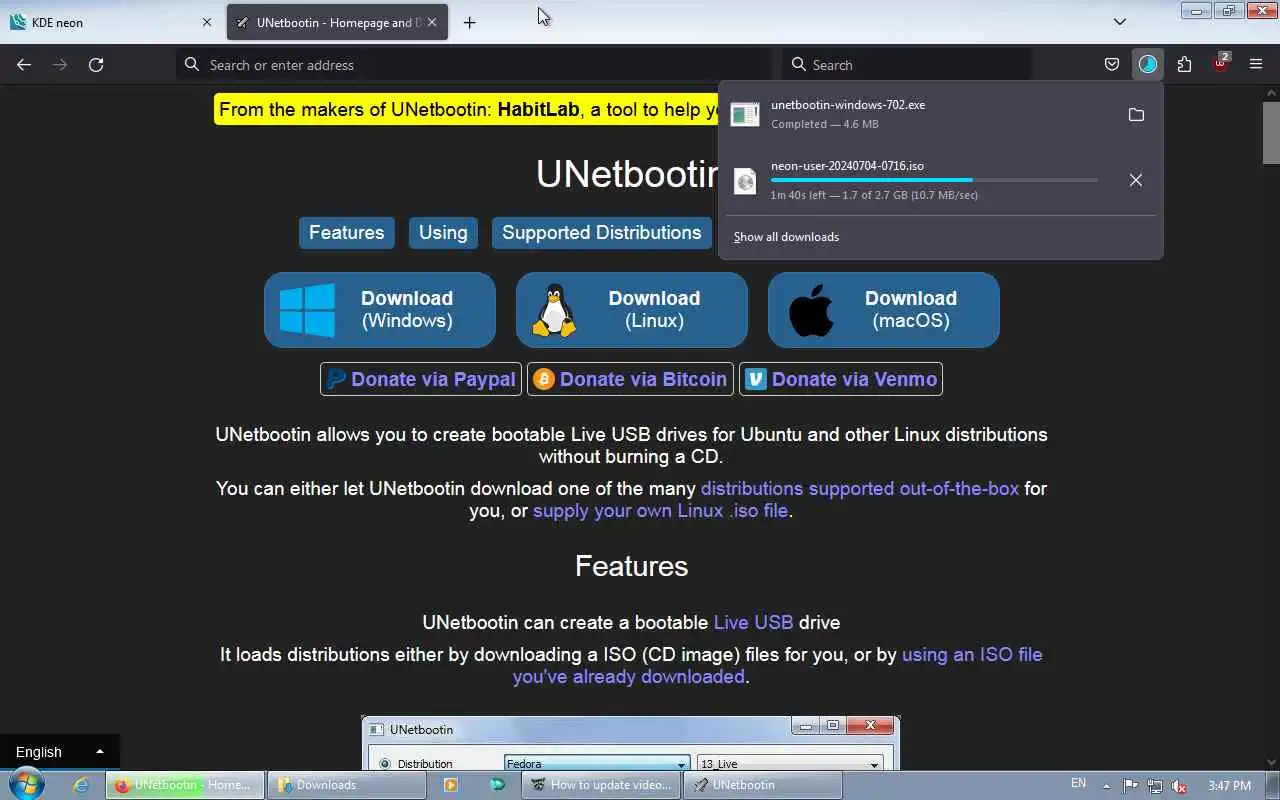The width and height of the screenshot is (1280, 800).
Task: Follow 'supply your own Linux .iso file' link
Action: [660, 510]
